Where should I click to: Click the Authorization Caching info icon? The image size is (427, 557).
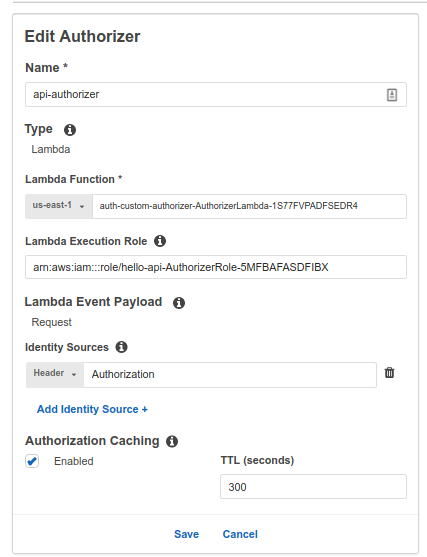click(x=172, y=441)
